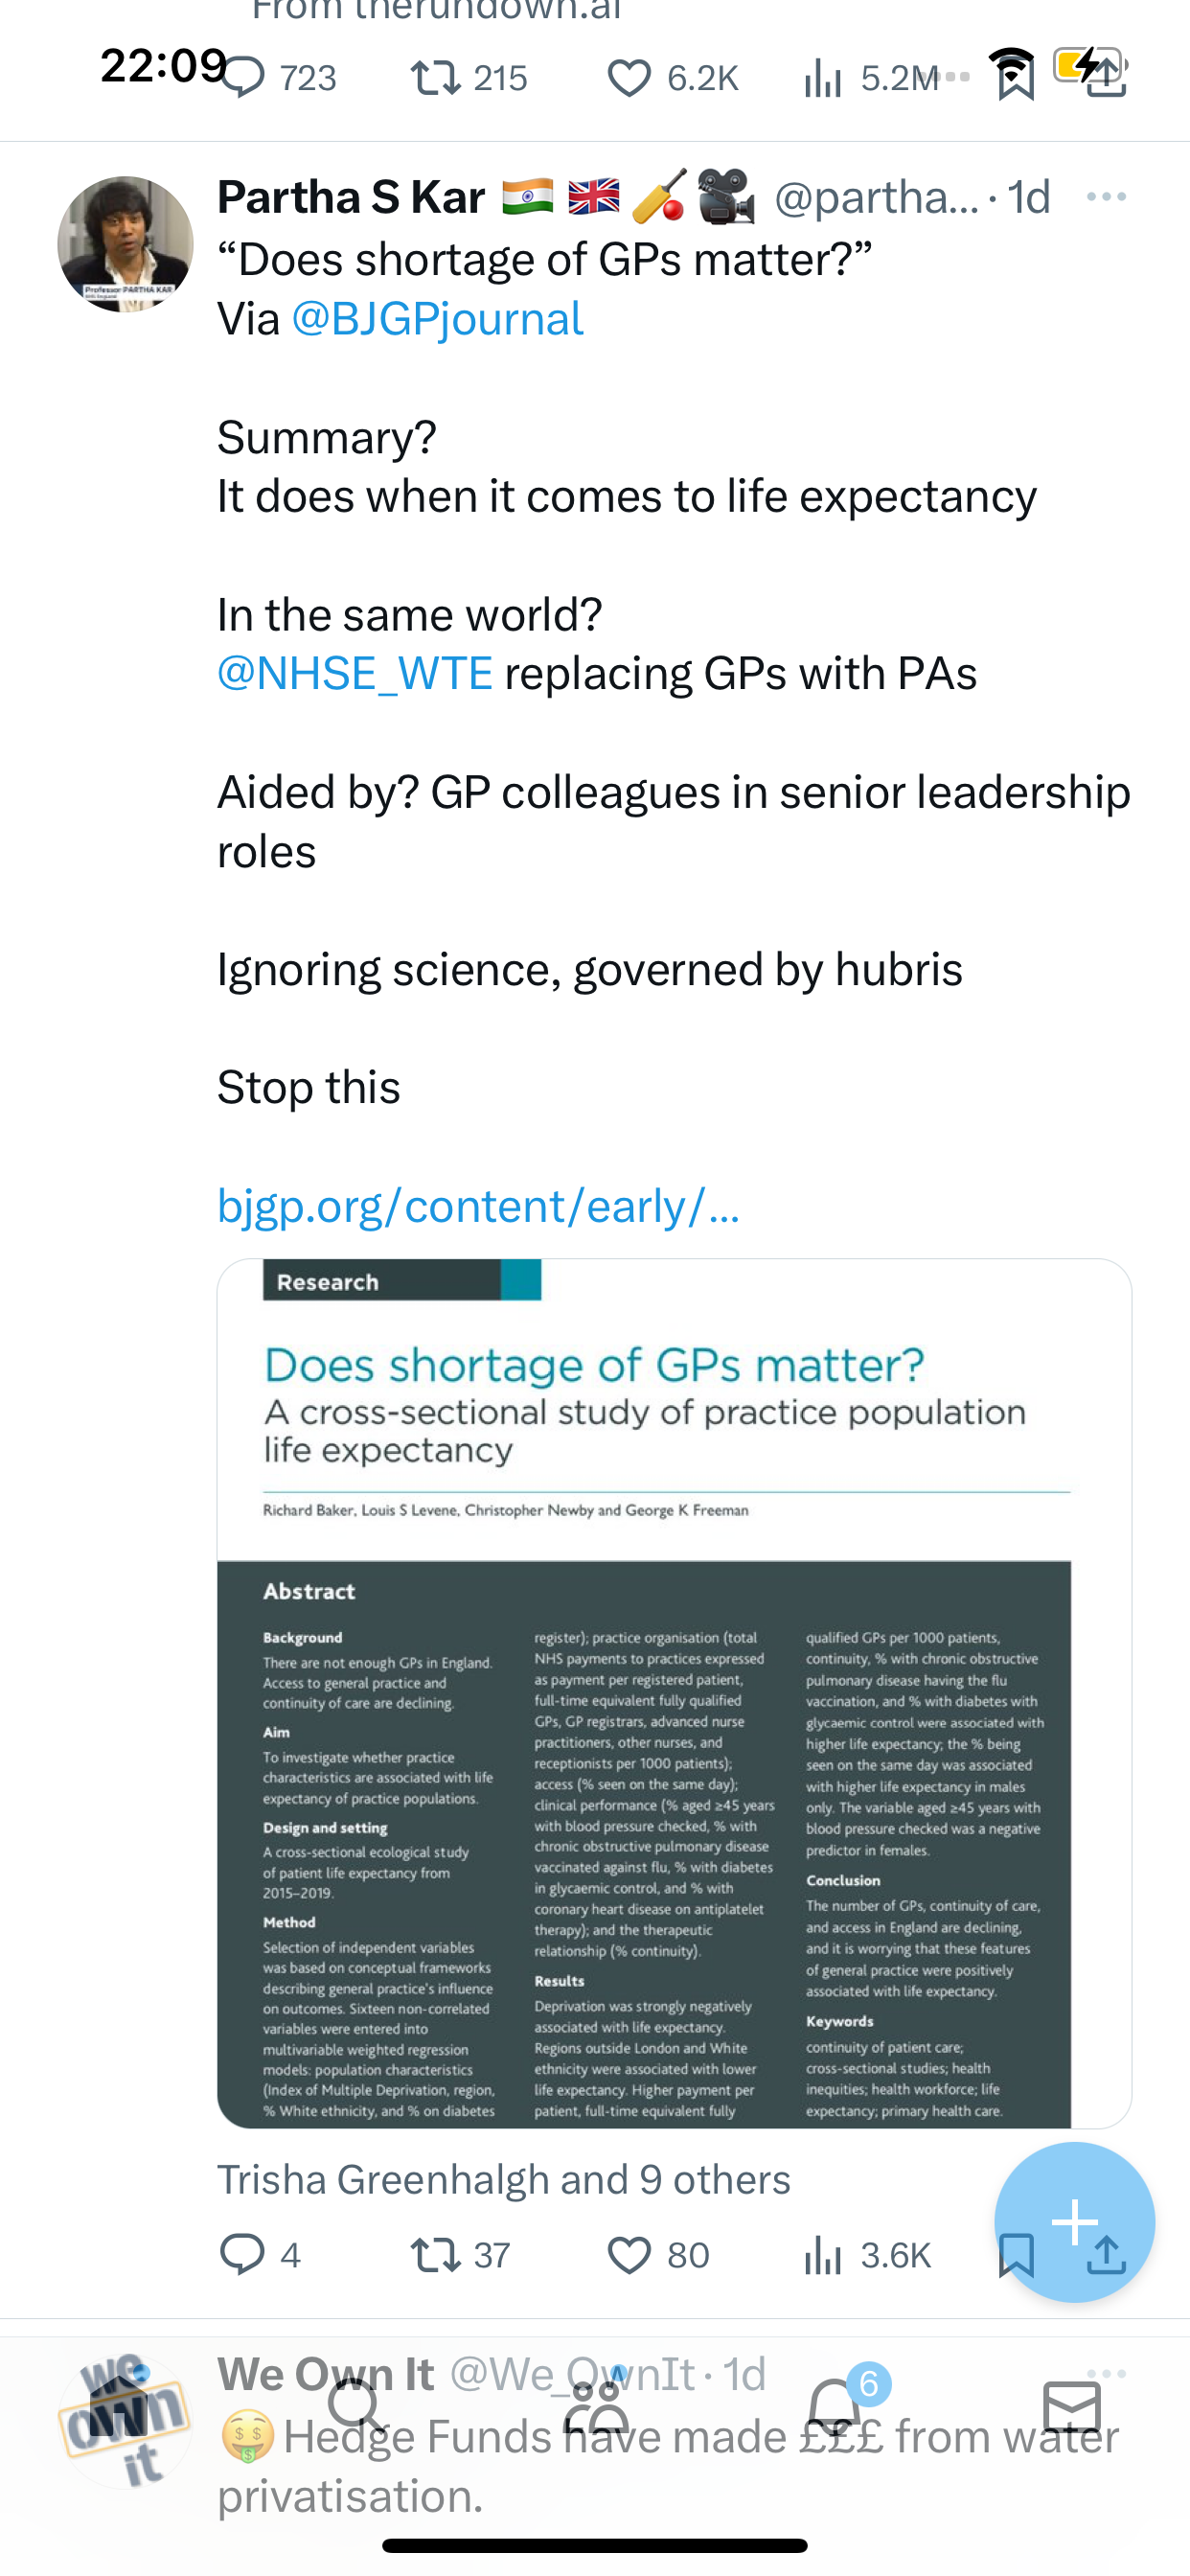Image resolution: width=1190 pixels, height=2576 pixels.
Task: Open the direct messages envelope tab
Action: [x=1072, y=2406]
